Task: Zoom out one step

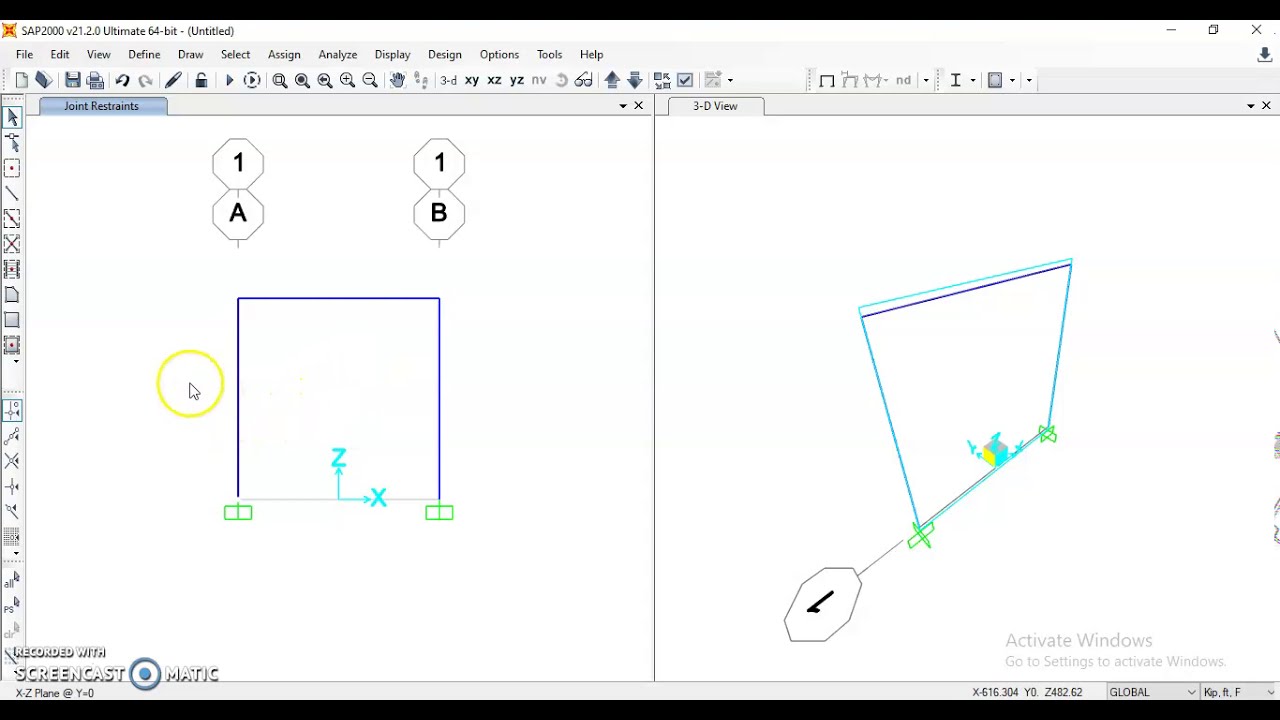Action: tap(370, 80)
